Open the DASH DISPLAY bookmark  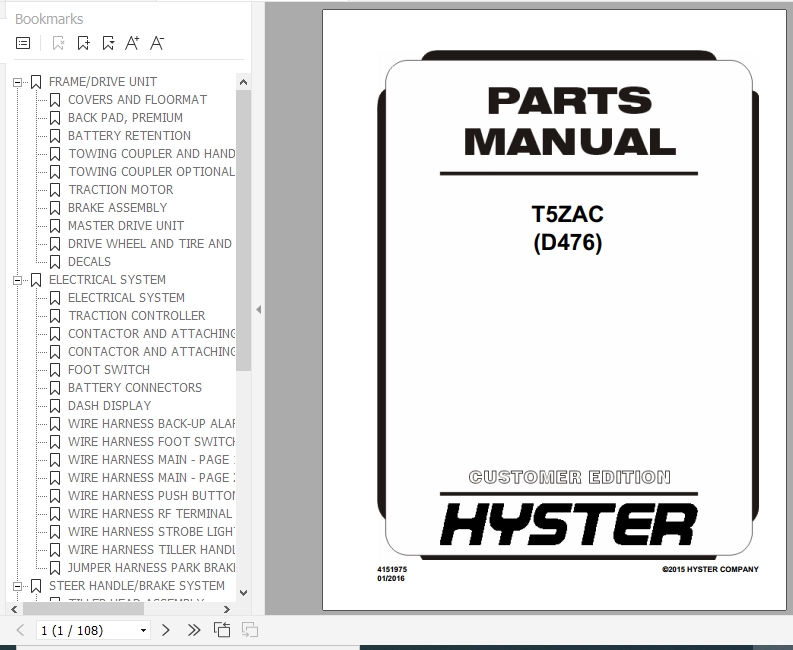click(x=110, y=406)
